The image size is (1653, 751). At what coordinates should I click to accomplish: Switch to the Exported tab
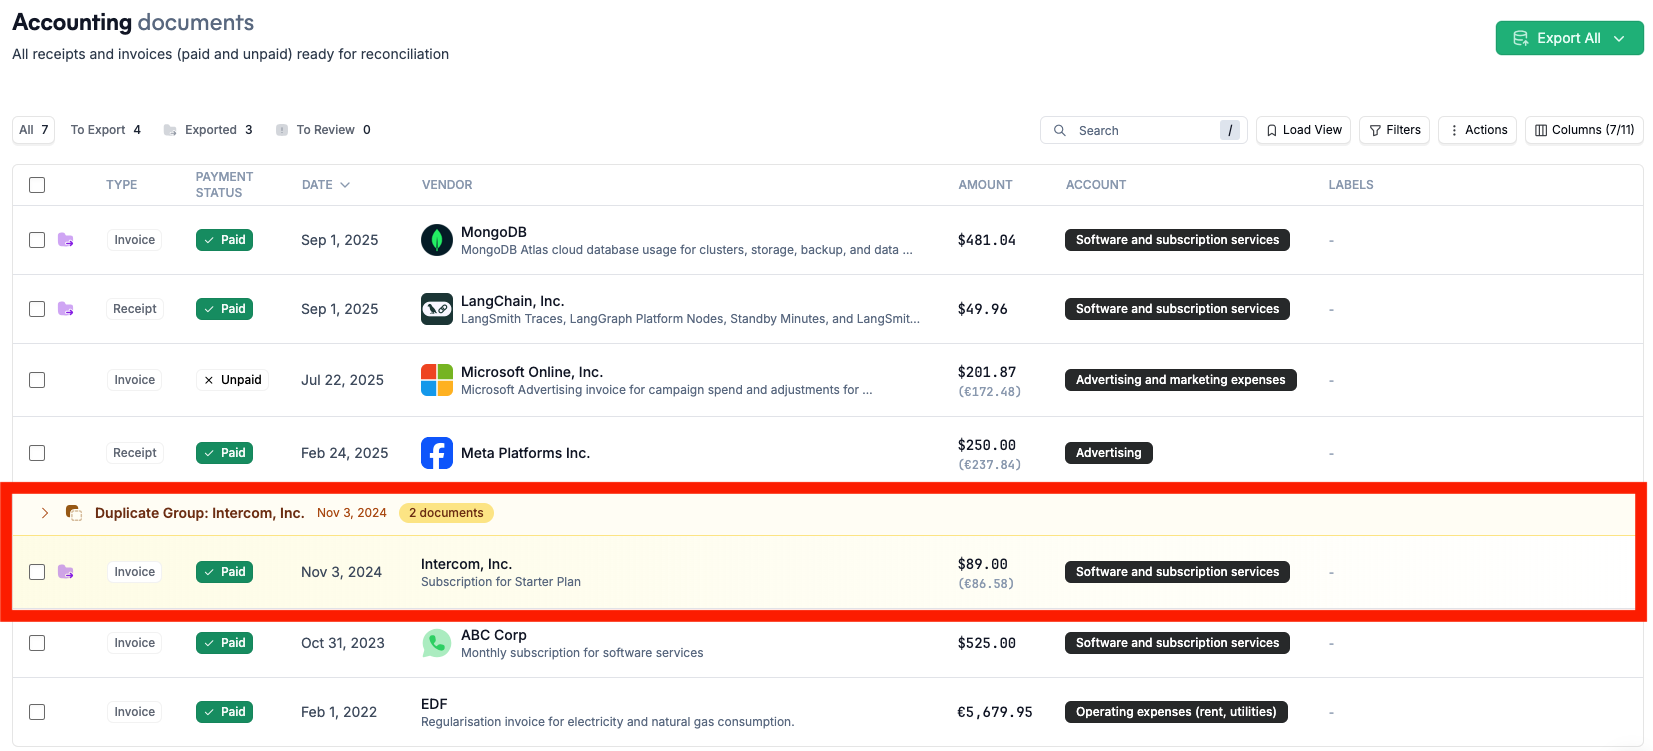click(x=210, y=130)
